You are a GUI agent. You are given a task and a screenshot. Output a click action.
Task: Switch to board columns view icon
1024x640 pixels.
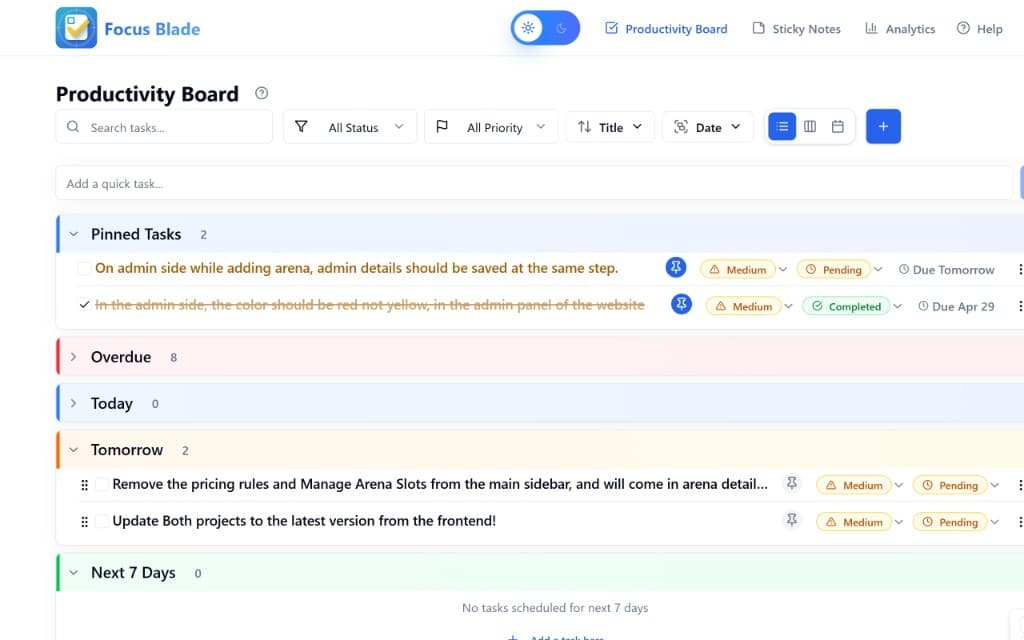810,127
